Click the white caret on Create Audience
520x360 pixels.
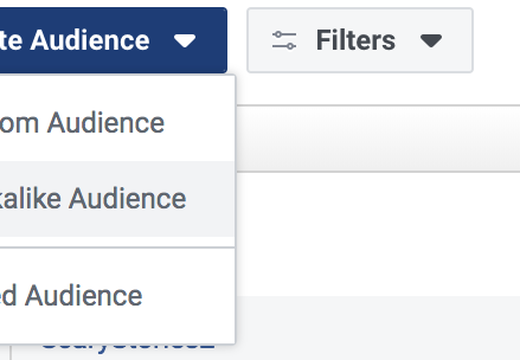coord(185,41)
